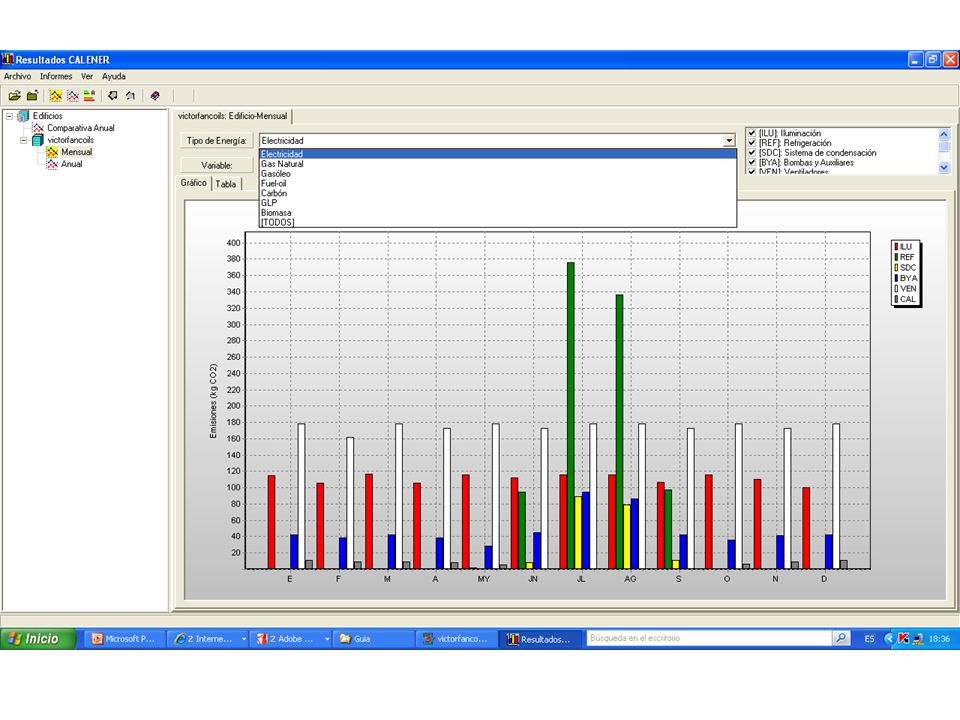The height and width of the screenshot is (720, 960).
Task: Click the yellow chart icon beside Mensual
Action: [53, 152]
